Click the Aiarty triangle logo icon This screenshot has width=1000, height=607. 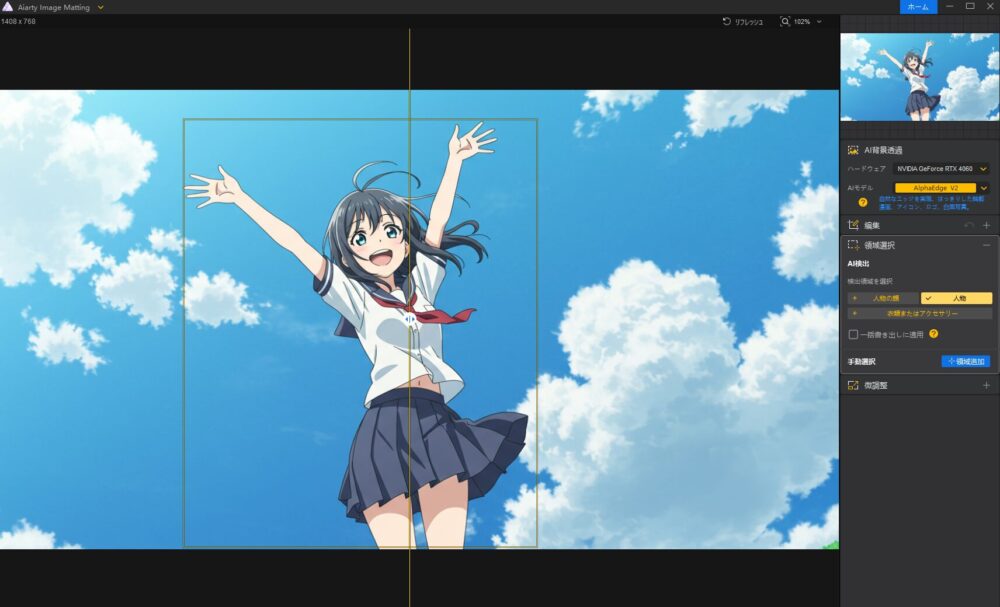tap(8, 7)
